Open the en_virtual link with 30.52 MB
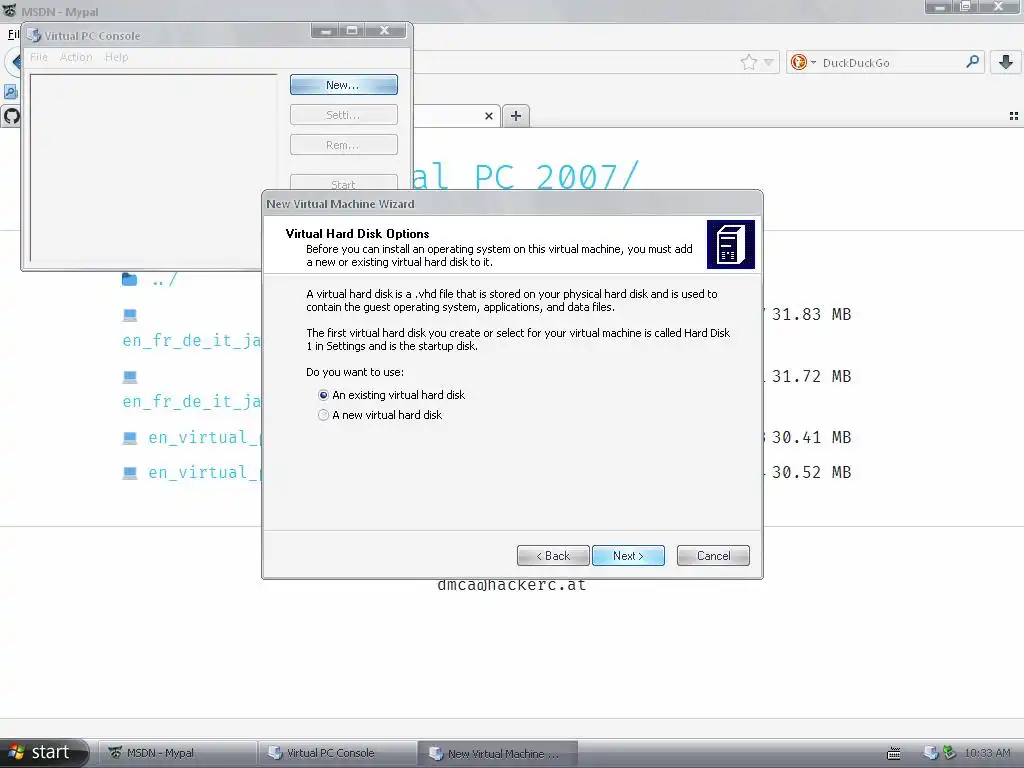Viewport: 1024px width, 768px height. pyautogui.click(x=204, y=473)
